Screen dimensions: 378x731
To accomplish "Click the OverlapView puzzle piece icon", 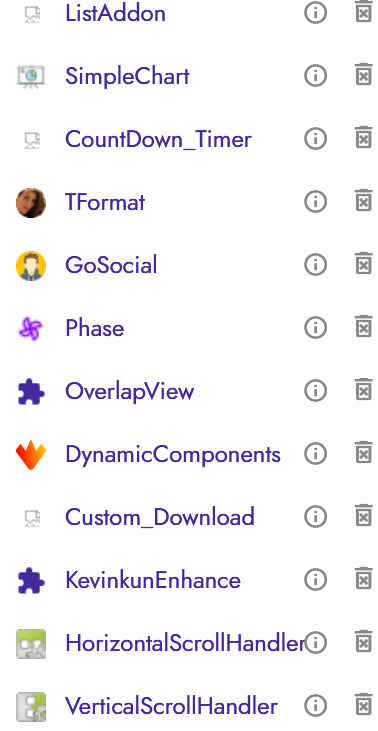I will click(x=31, y=392).
